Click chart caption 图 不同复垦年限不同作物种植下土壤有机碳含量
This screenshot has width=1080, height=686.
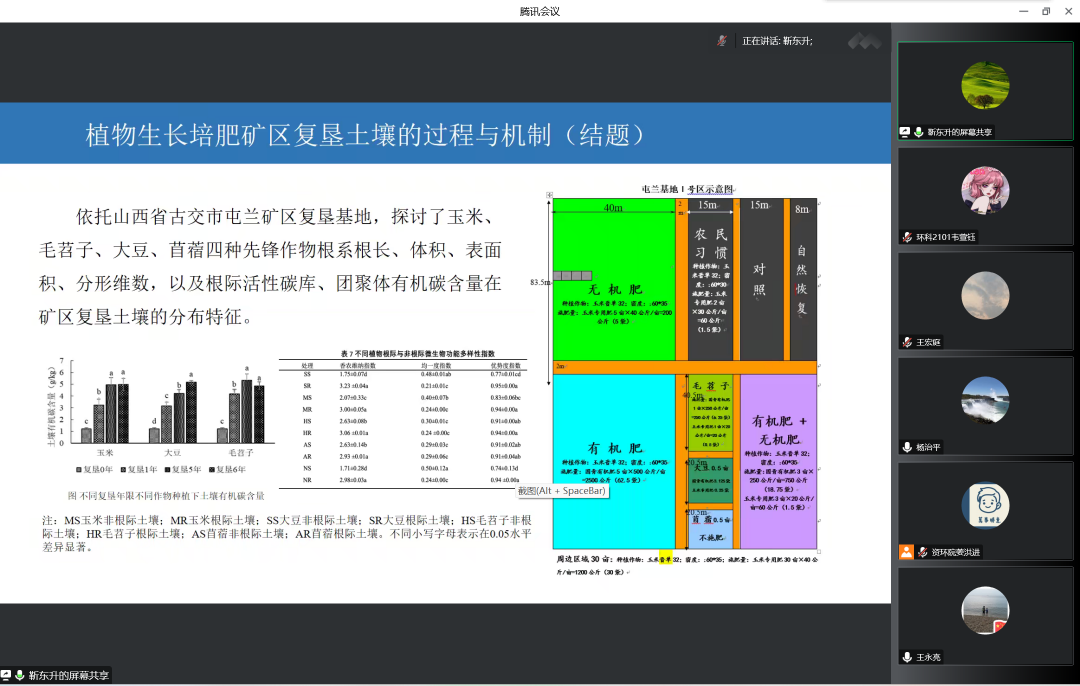coord(166,496)
